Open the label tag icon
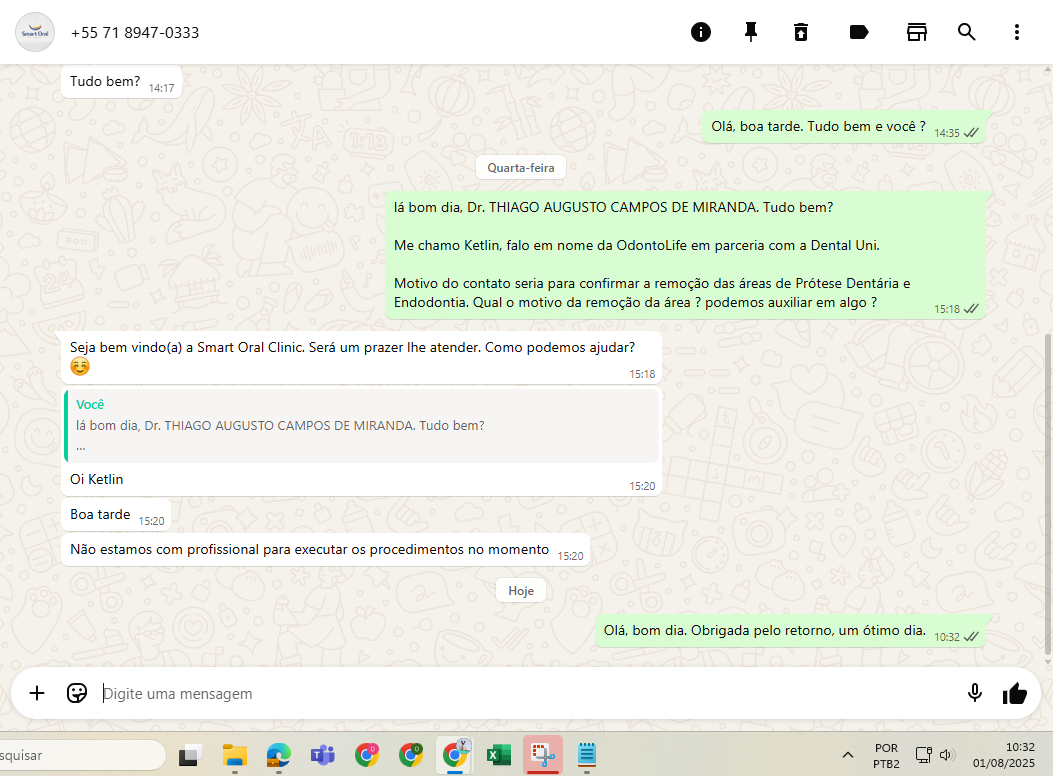This screenshot has width=1053, height=776. coord(859,32)
